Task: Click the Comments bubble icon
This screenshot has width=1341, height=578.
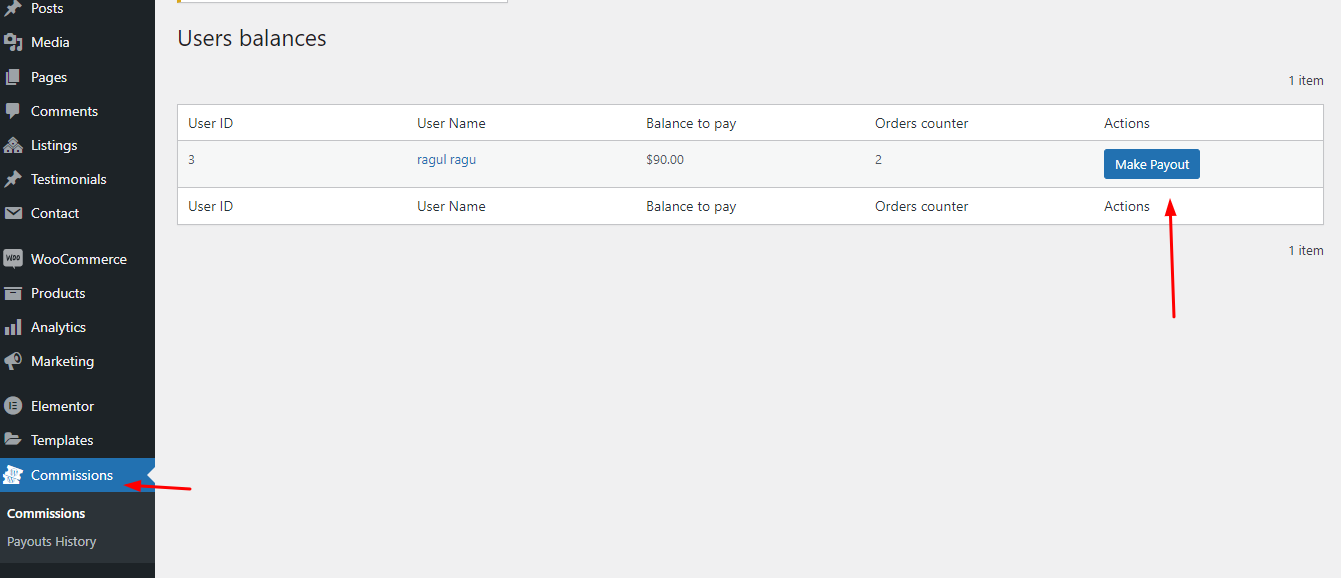Action: click(13, 111)
